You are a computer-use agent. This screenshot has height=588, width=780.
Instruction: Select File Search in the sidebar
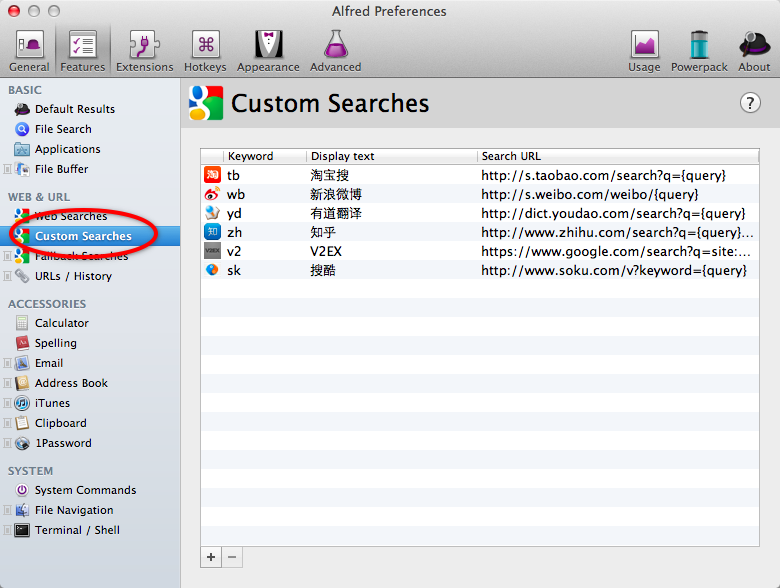pos(62,129)
